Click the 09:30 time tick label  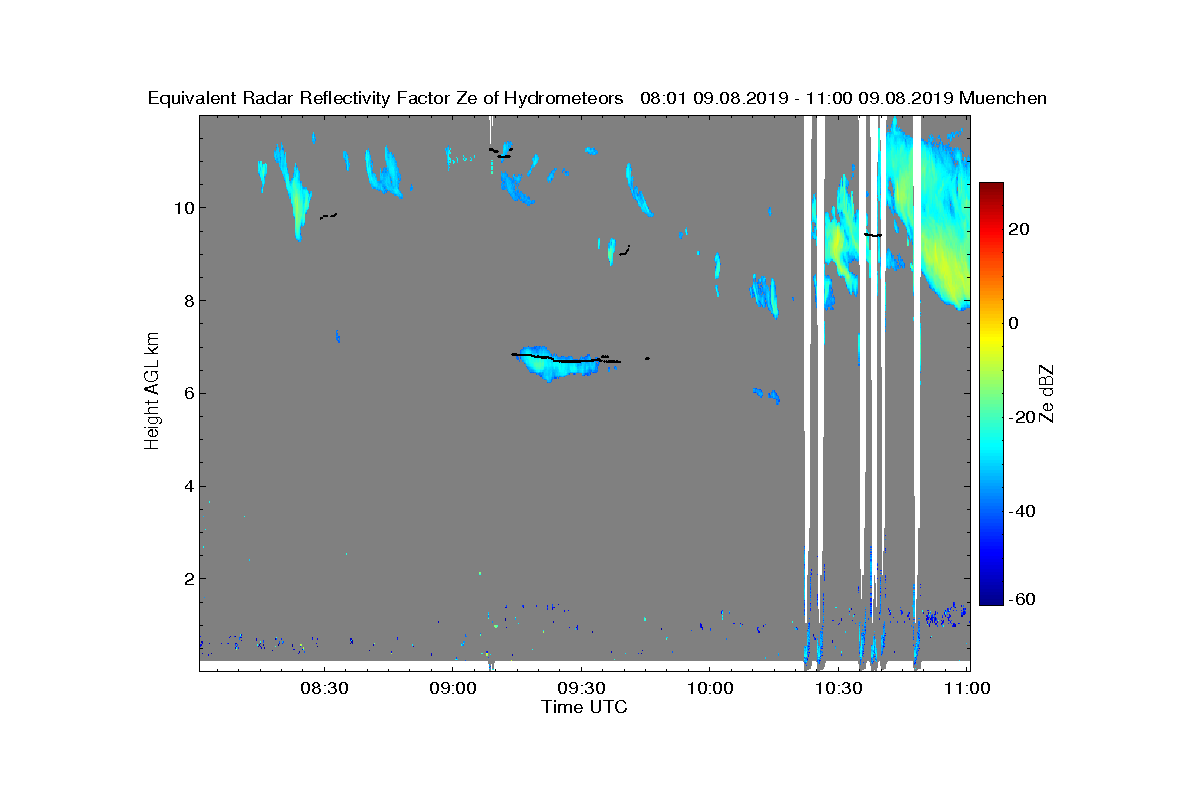(580, 688)
